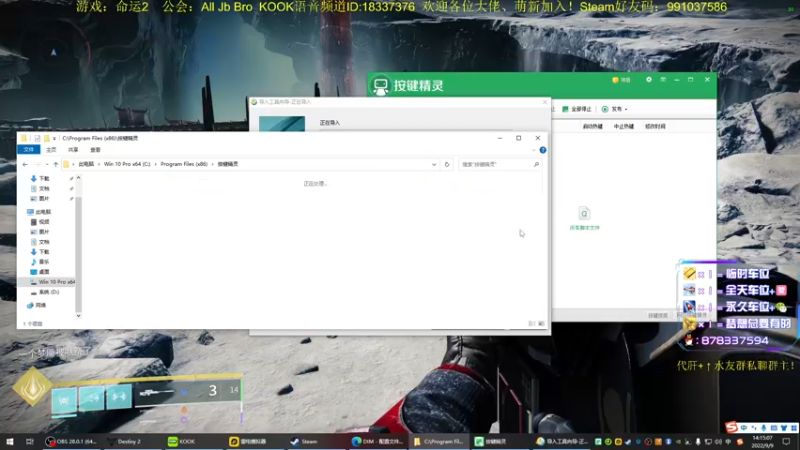This screenshot has width=800, height=450.
Task: Close the import wizard dialog
Action: 544,102
